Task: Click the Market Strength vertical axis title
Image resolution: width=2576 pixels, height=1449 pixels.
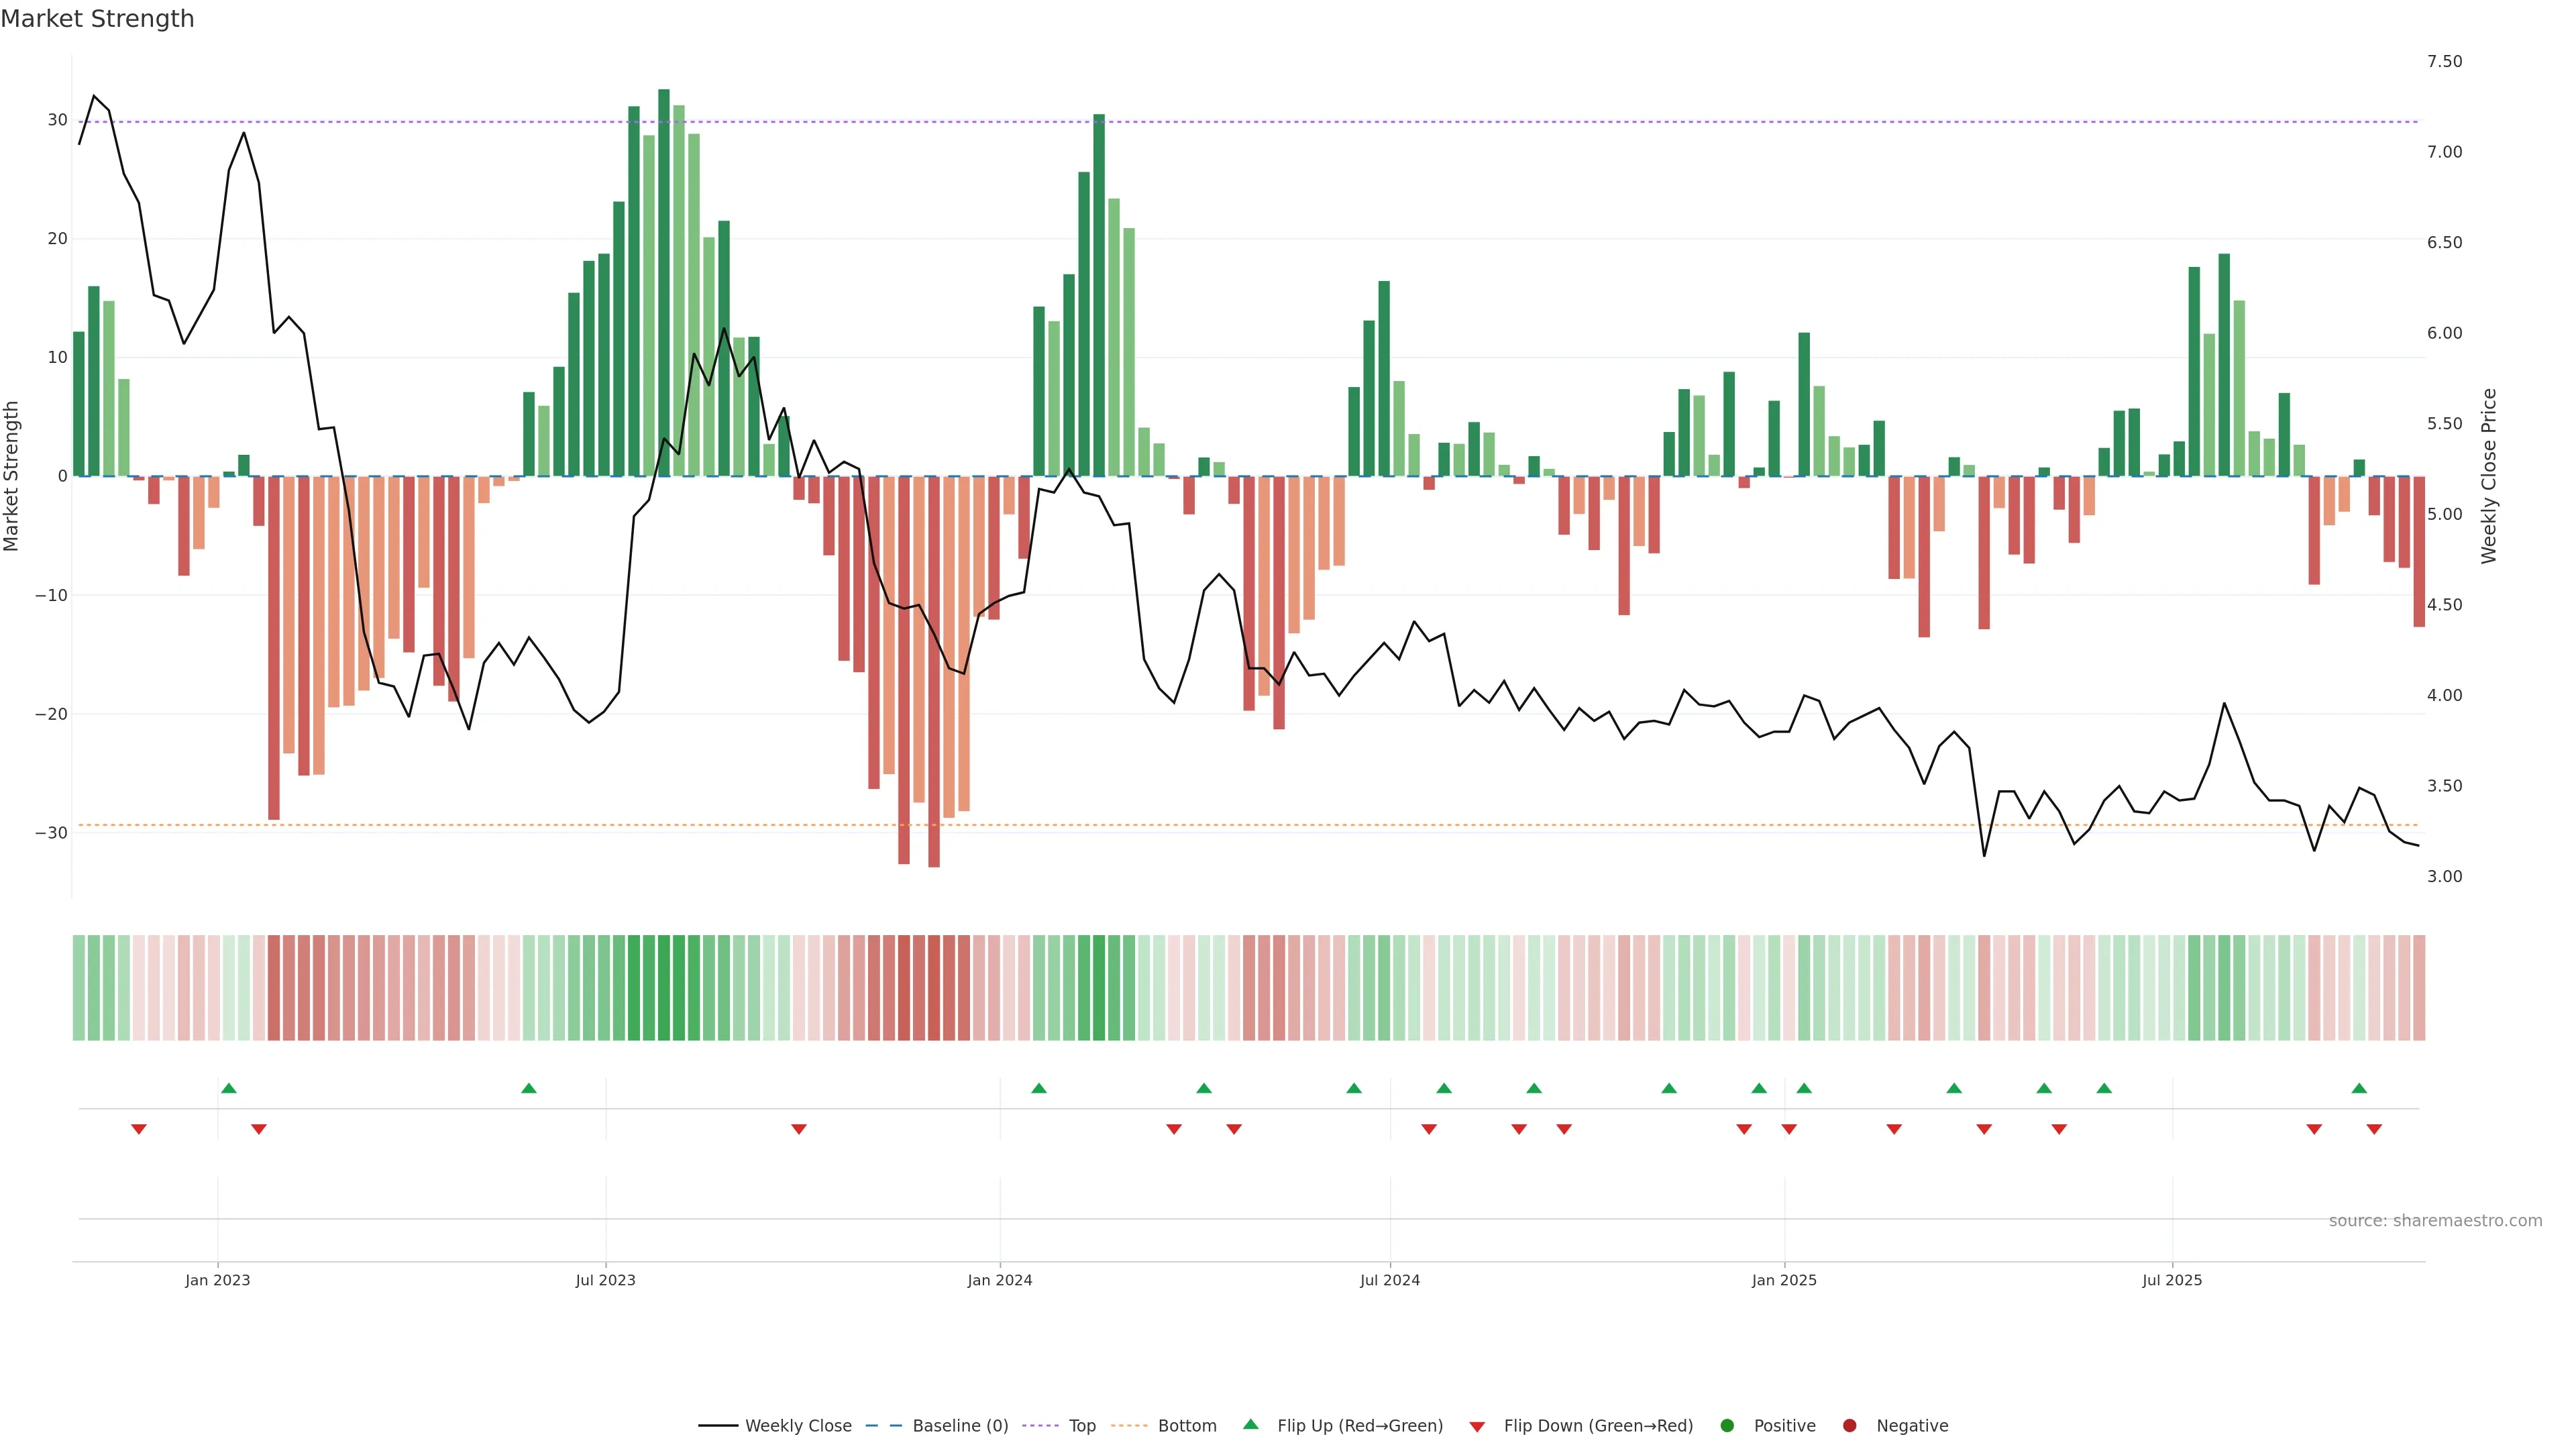Action: 12,476
